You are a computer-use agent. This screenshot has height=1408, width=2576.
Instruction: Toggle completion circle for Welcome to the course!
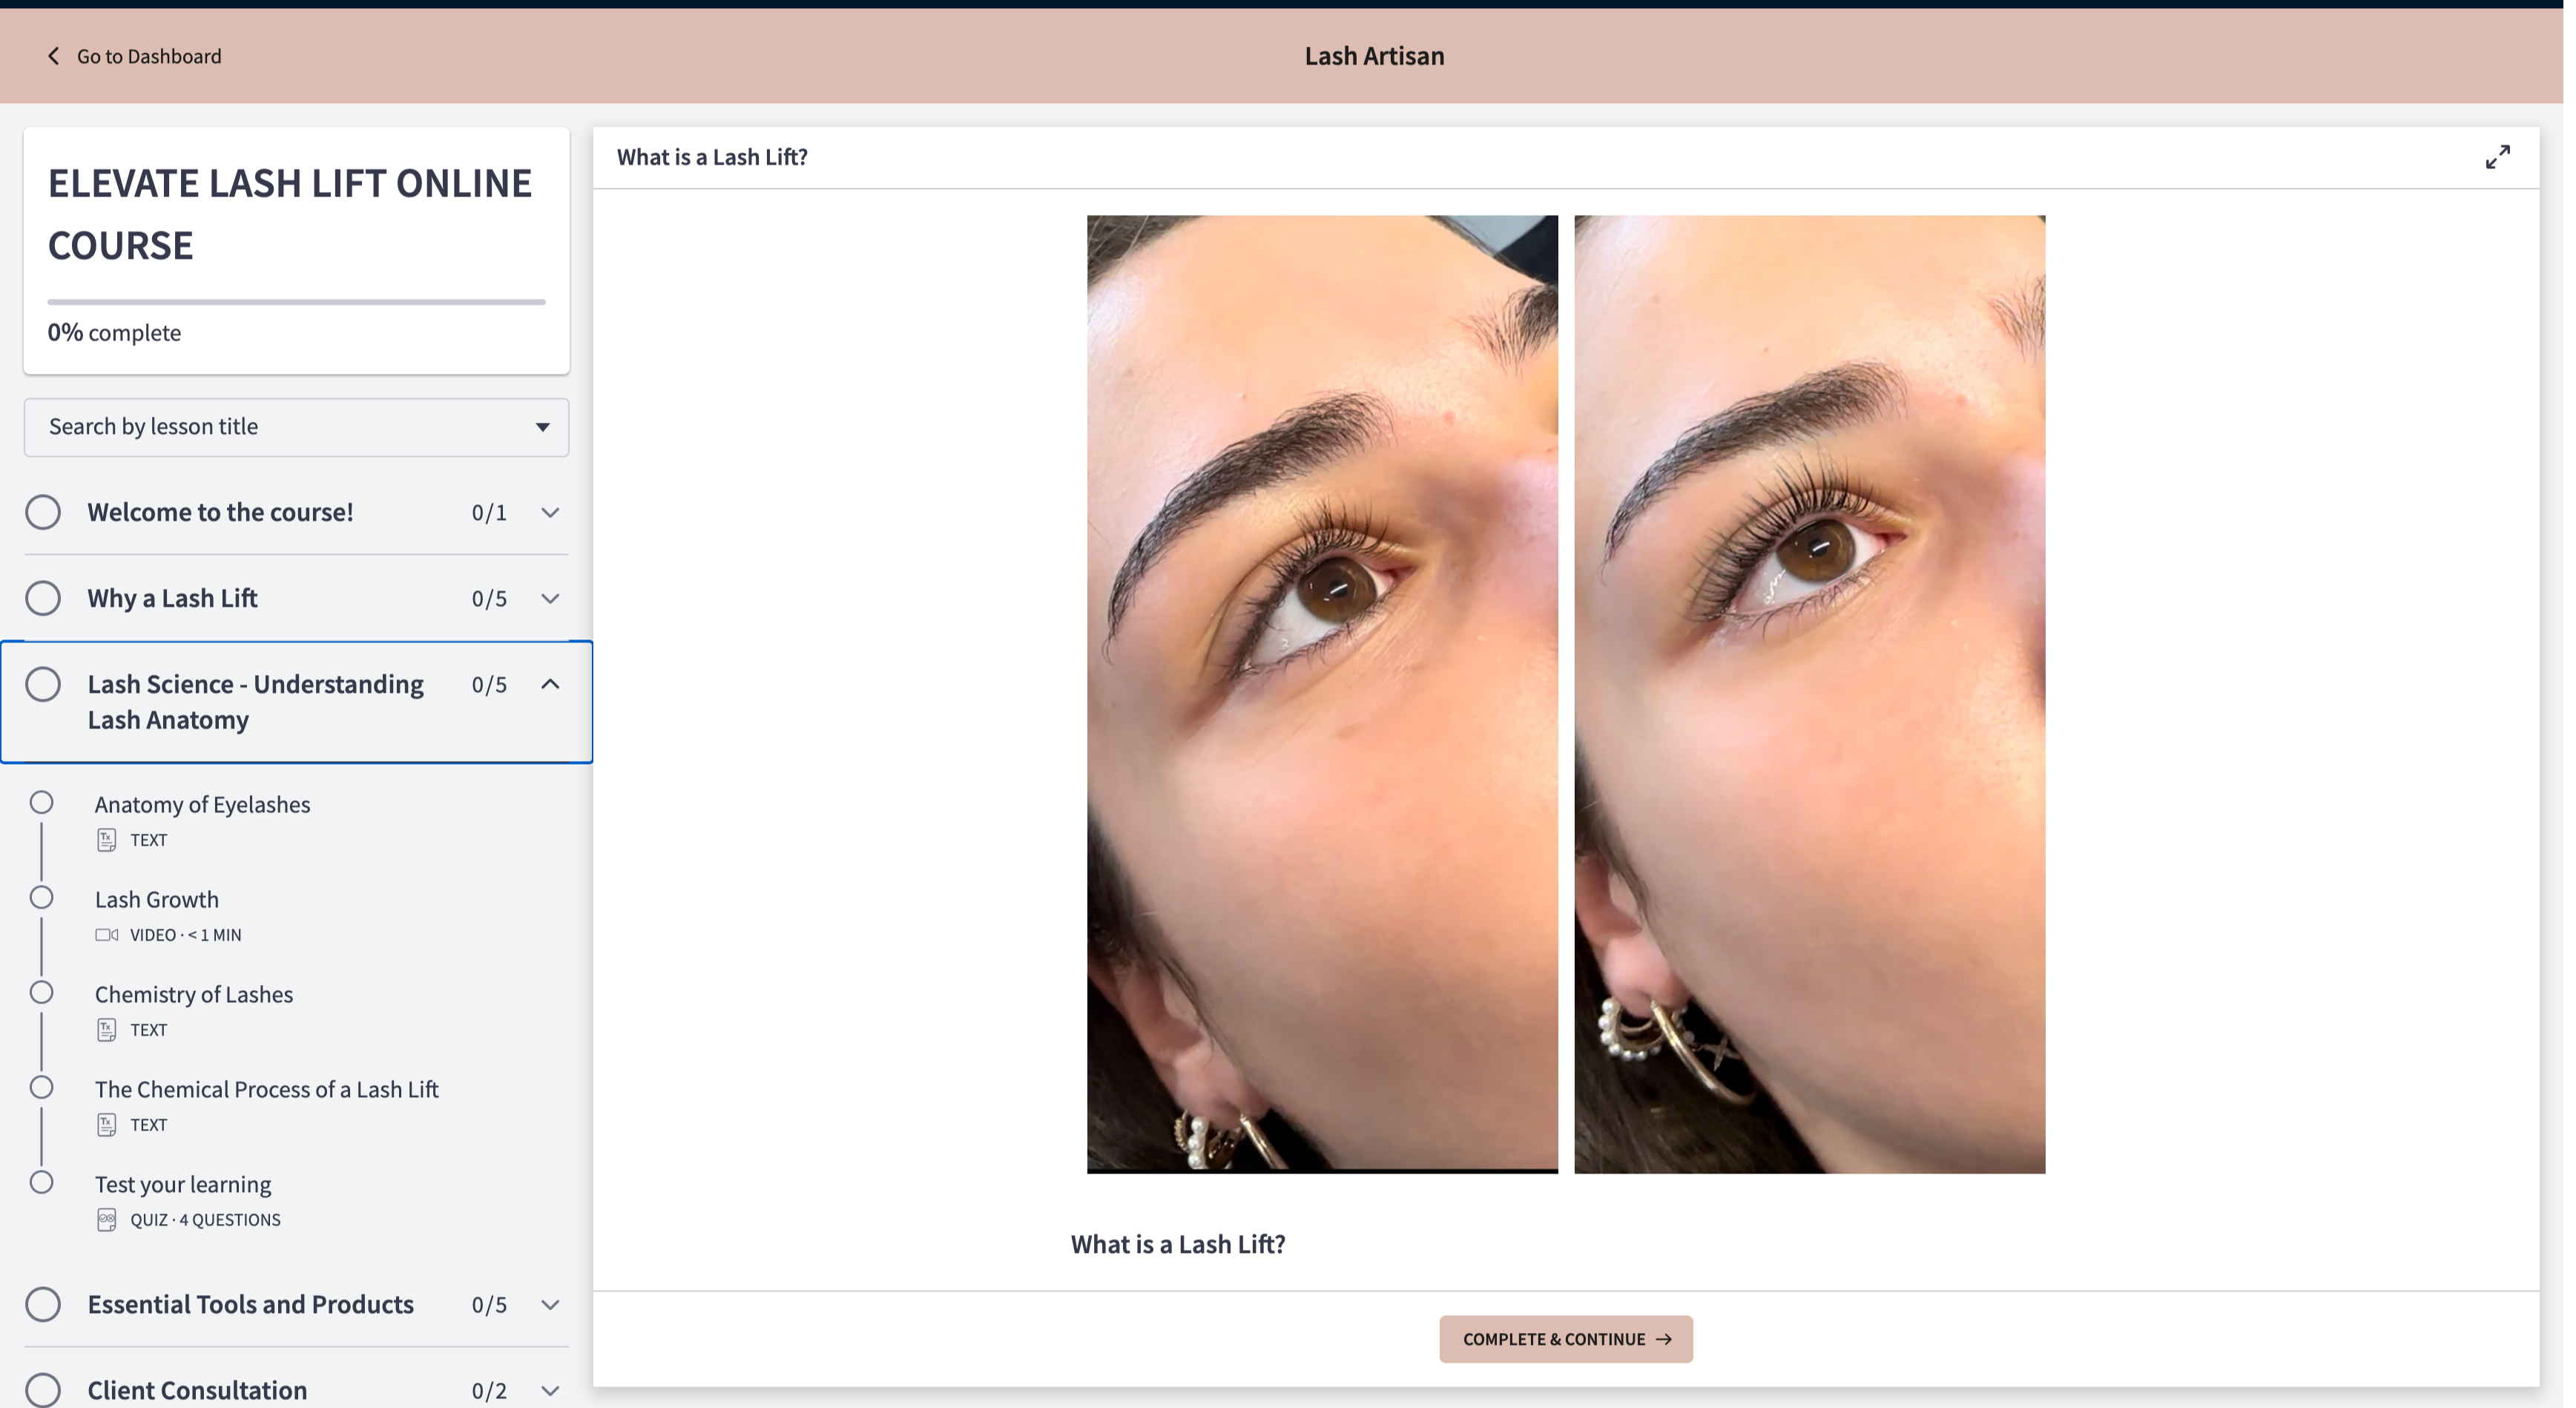pos(43,512)
